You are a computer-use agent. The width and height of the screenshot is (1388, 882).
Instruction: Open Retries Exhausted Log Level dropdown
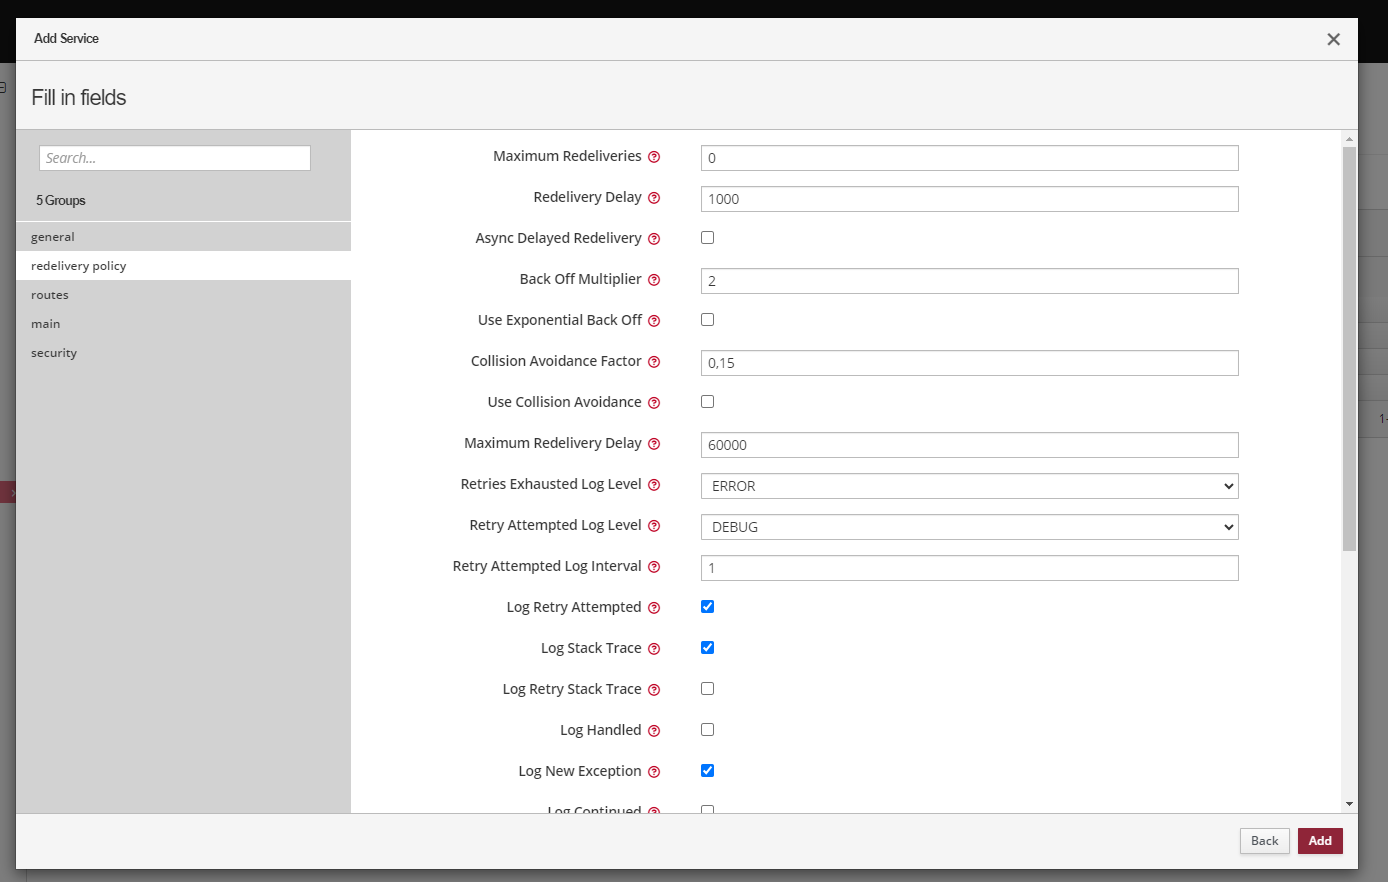969,486
